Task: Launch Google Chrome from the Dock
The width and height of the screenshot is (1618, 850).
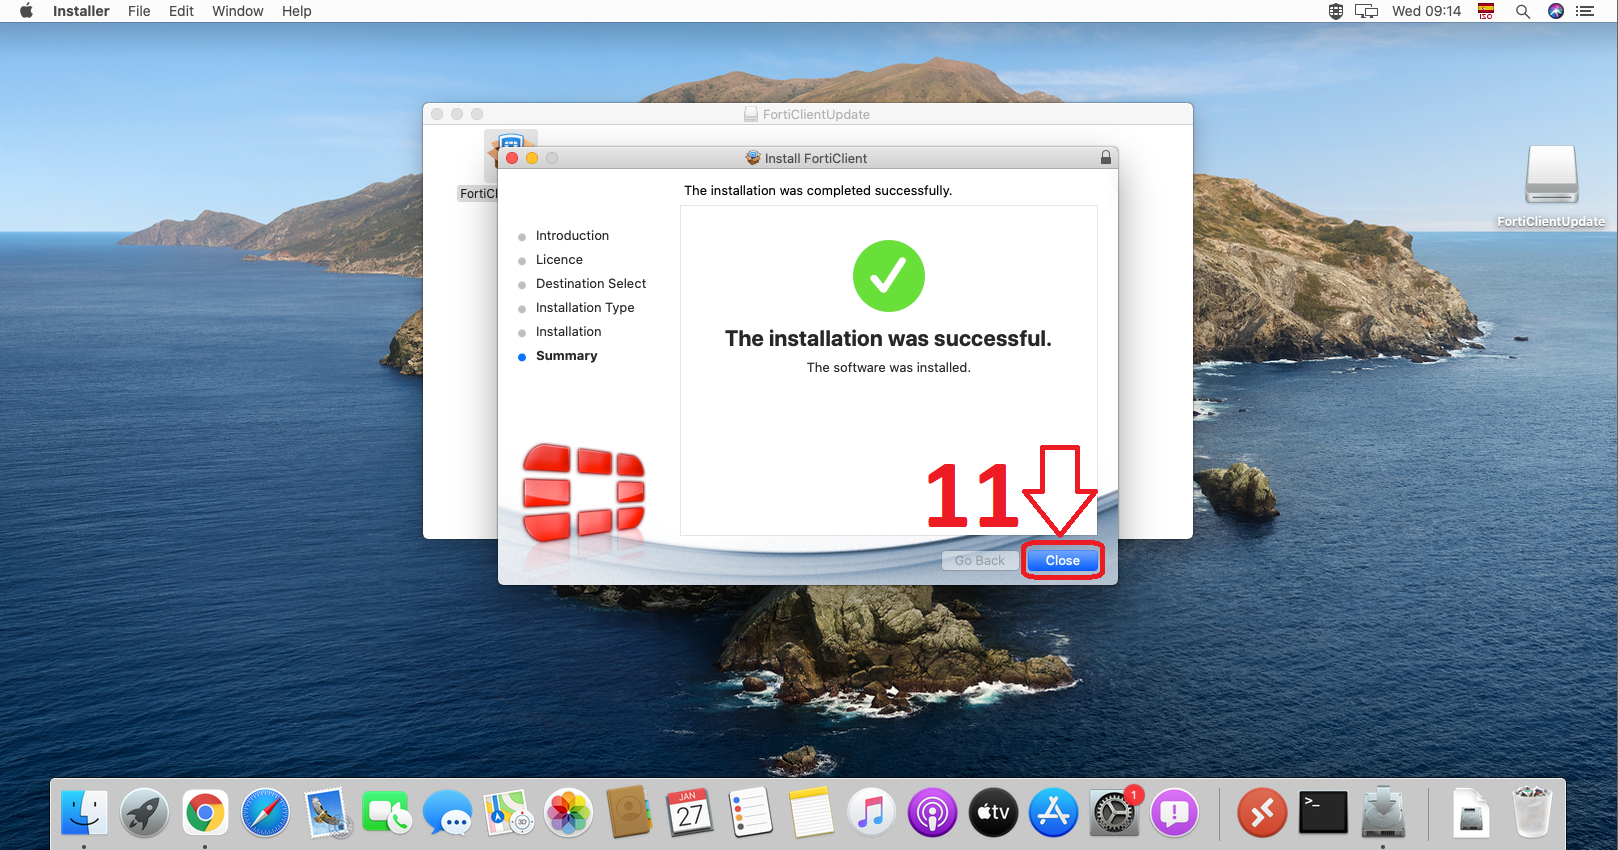Action: 205,813
